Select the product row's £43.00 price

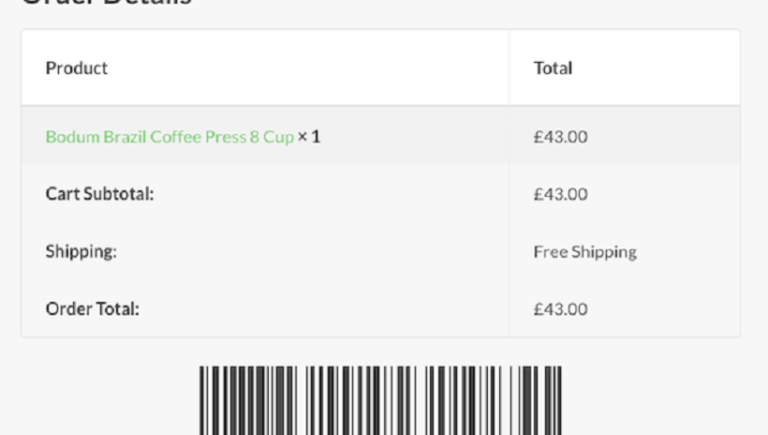(x=560, y=137)
